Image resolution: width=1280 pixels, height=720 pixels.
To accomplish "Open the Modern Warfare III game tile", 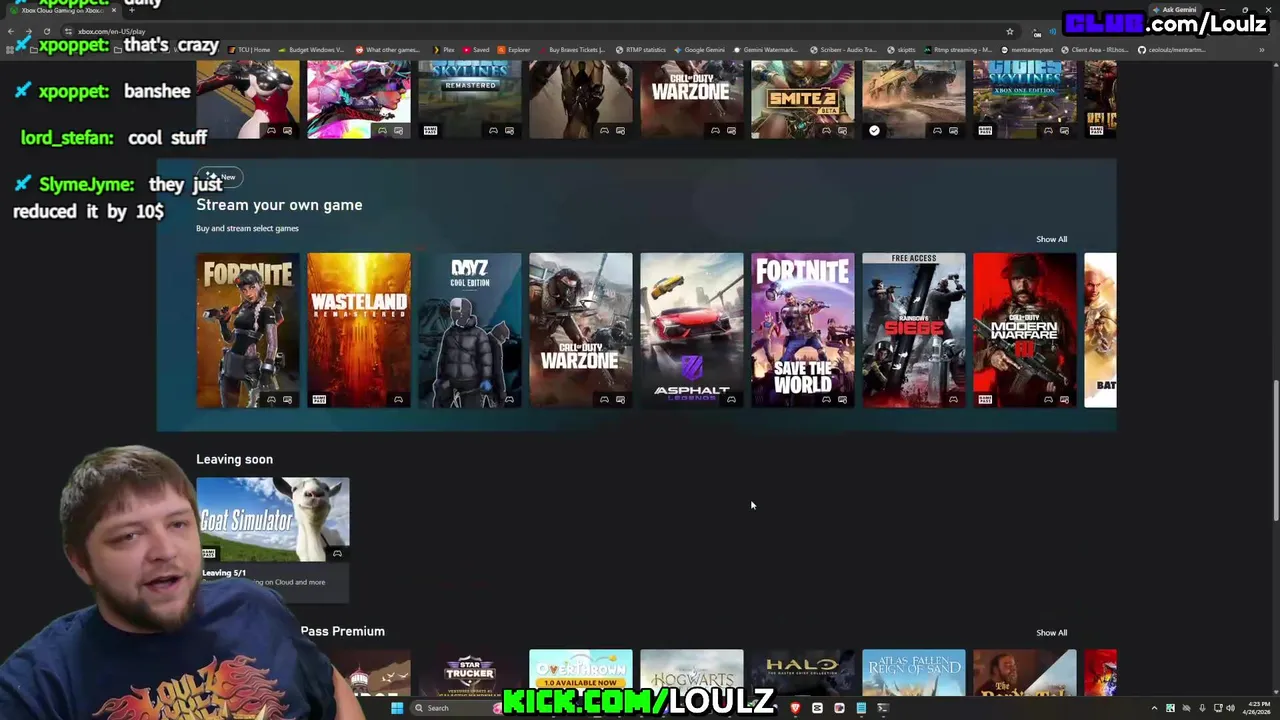I will 1024,330.
